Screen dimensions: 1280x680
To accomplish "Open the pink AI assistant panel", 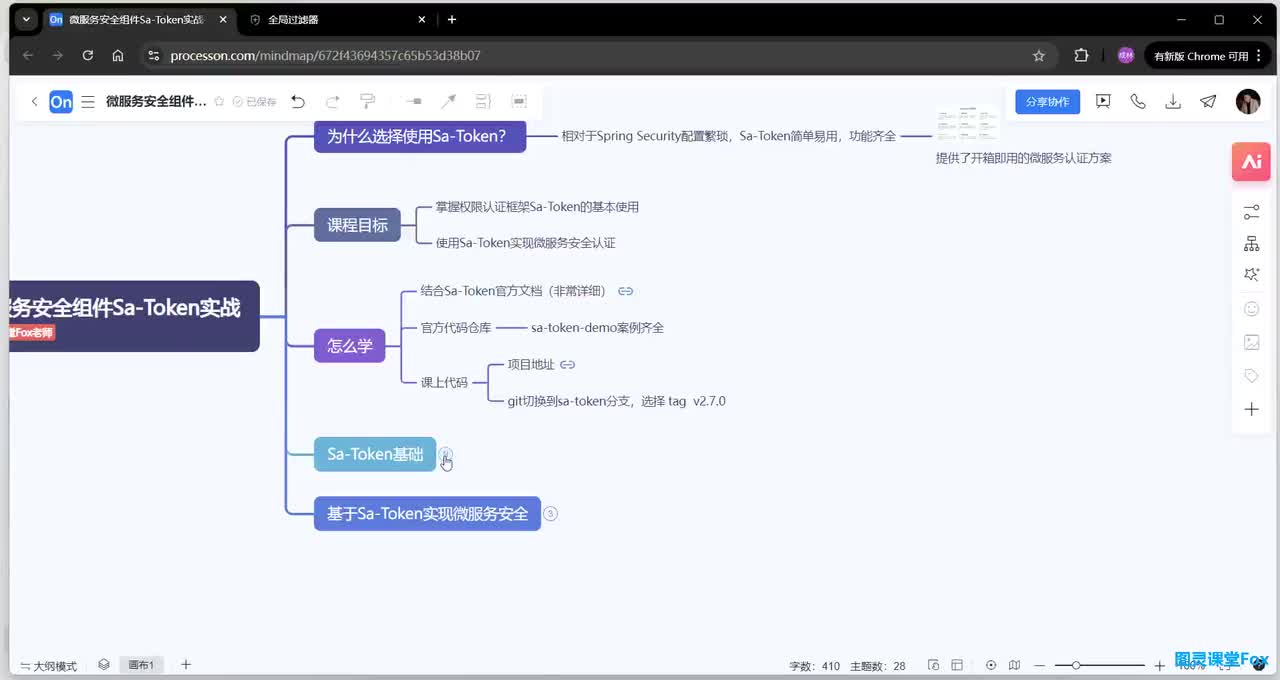I will click(x=1251, y=162).
